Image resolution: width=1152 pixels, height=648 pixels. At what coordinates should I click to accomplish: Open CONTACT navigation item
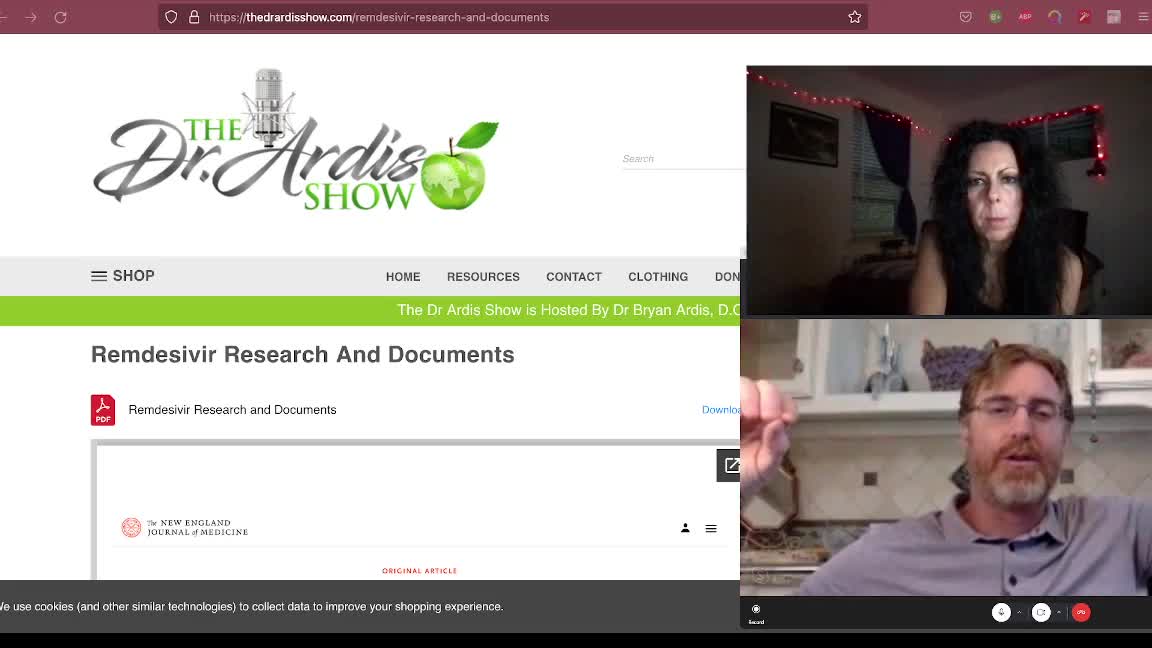[x=574, y=277]
